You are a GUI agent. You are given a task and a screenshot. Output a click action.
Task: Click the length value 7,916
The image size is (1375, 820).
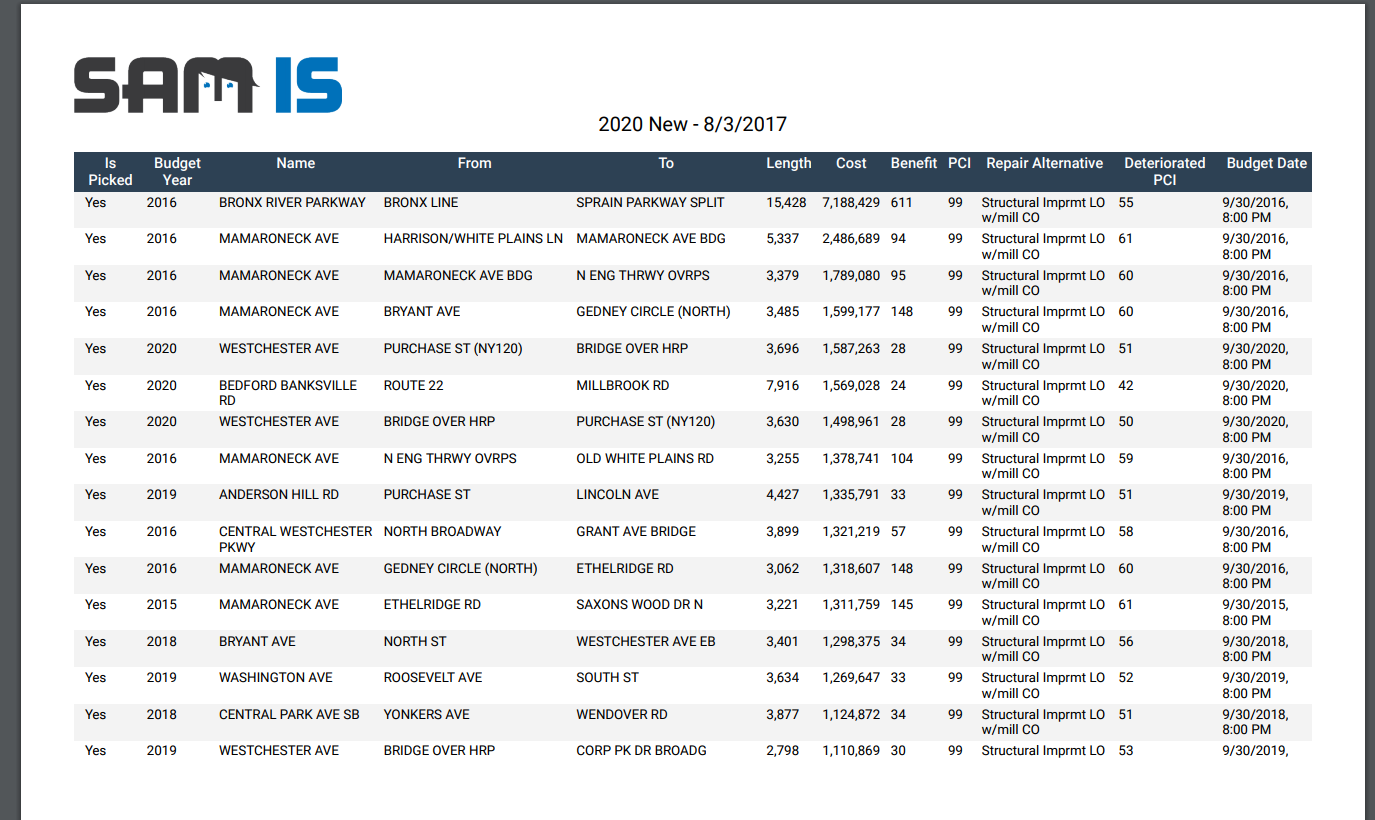(x=782, y=386)
